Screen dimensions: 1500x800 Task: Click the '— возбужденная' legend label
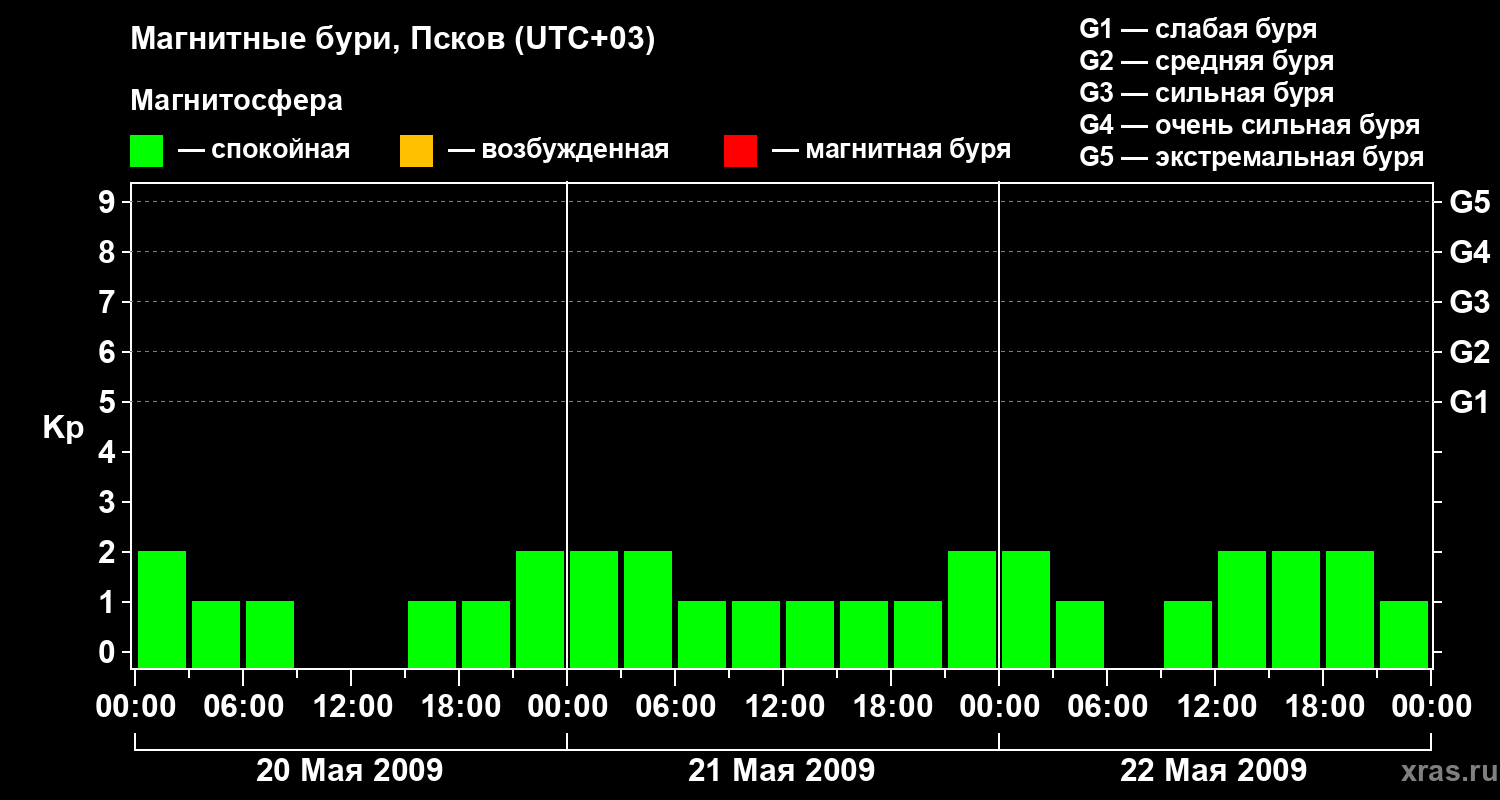pos(558,150)
